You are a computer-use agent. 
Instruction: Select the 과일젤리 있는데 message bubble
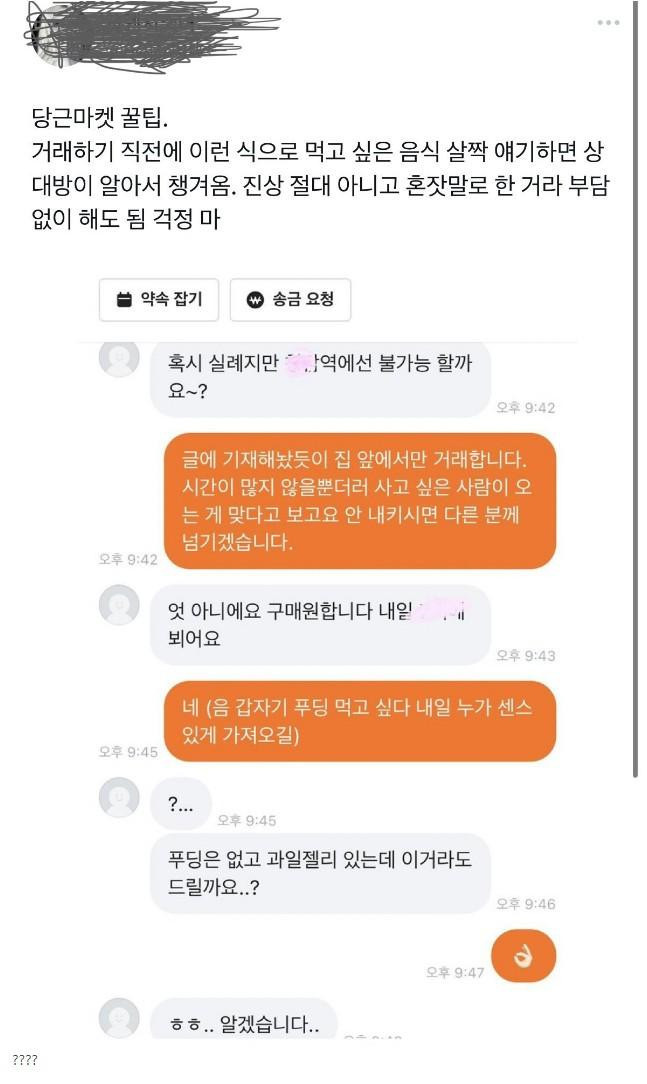click(320, 873)
